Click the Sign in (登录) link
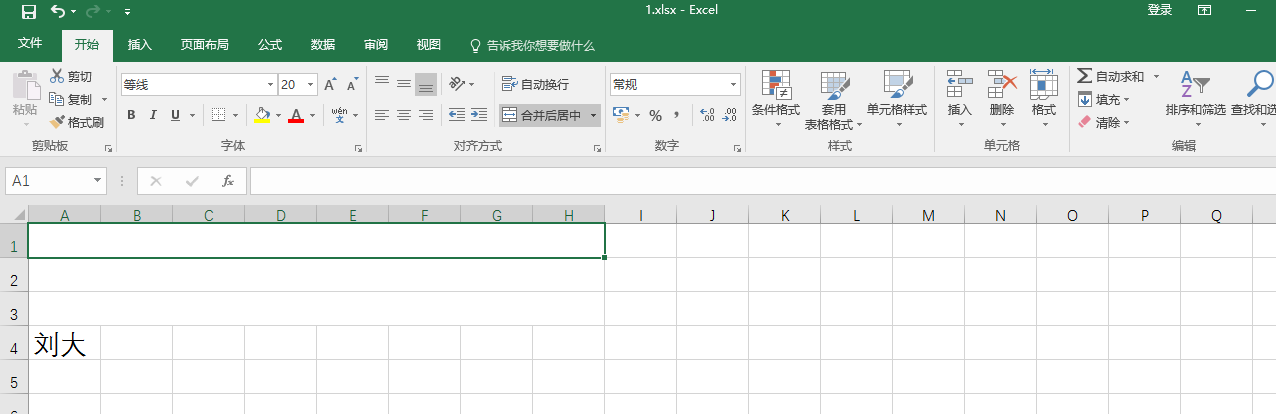1276x414 pixels. (x=1159, y=10)
